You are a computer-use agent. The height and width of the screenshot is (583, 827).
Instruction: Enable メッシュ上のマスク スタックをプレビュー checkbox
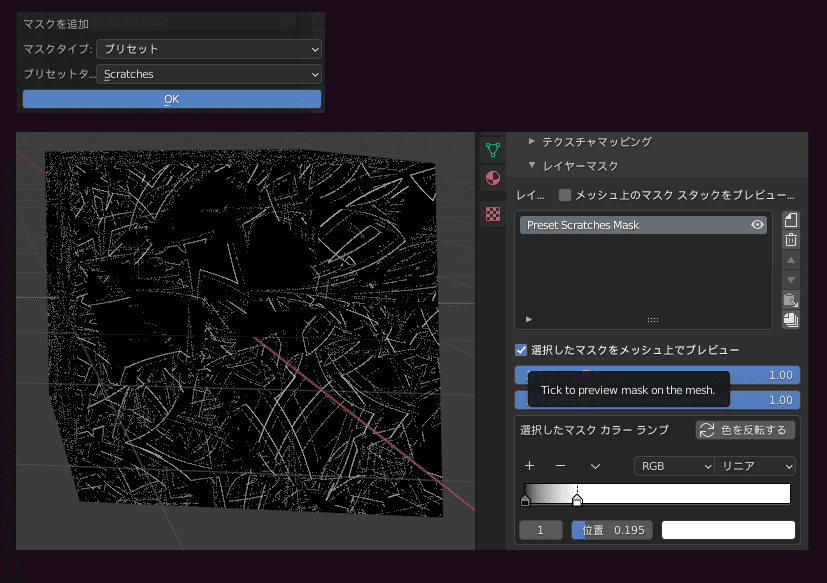(565, 195)
